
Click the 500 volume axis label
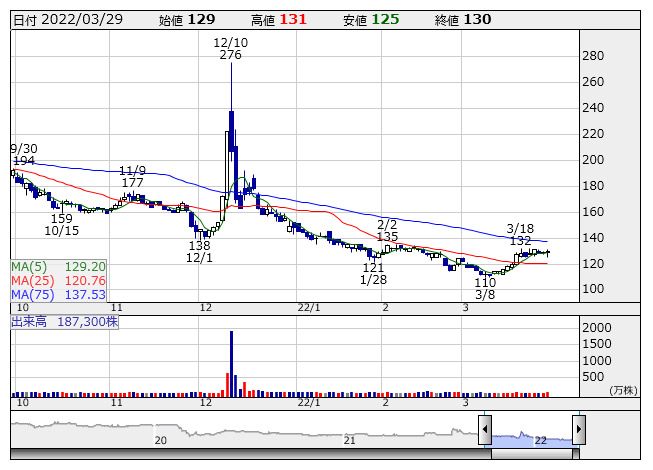click(x=593, y=377)
